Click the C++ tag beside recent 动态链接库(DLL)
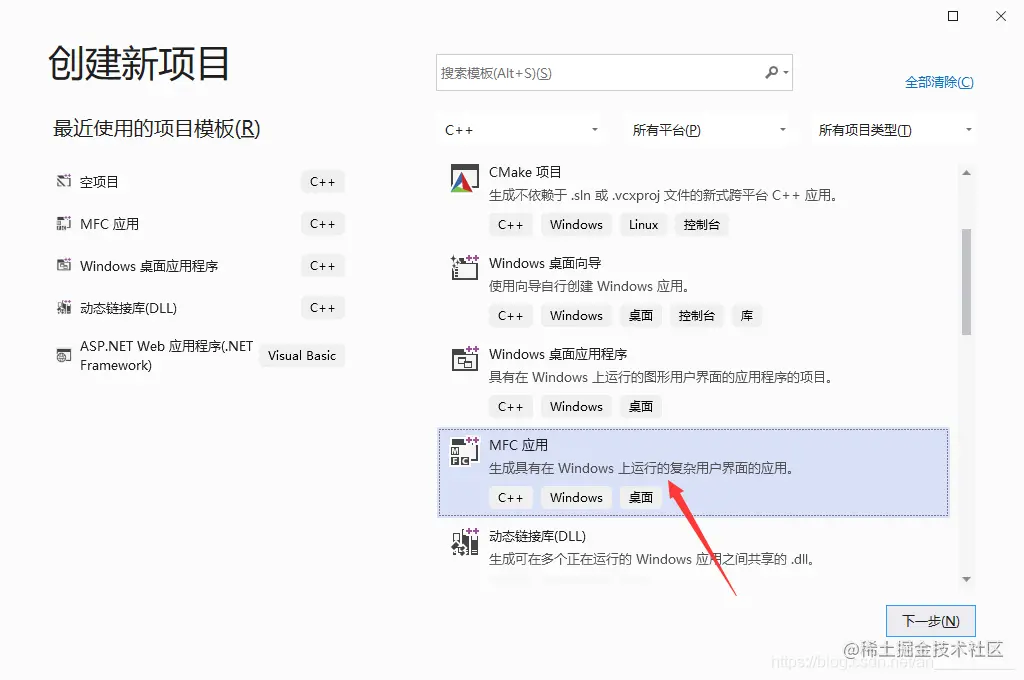Image resolution: width=1024 pixels, height=680 pixels. tap(323, 308)
